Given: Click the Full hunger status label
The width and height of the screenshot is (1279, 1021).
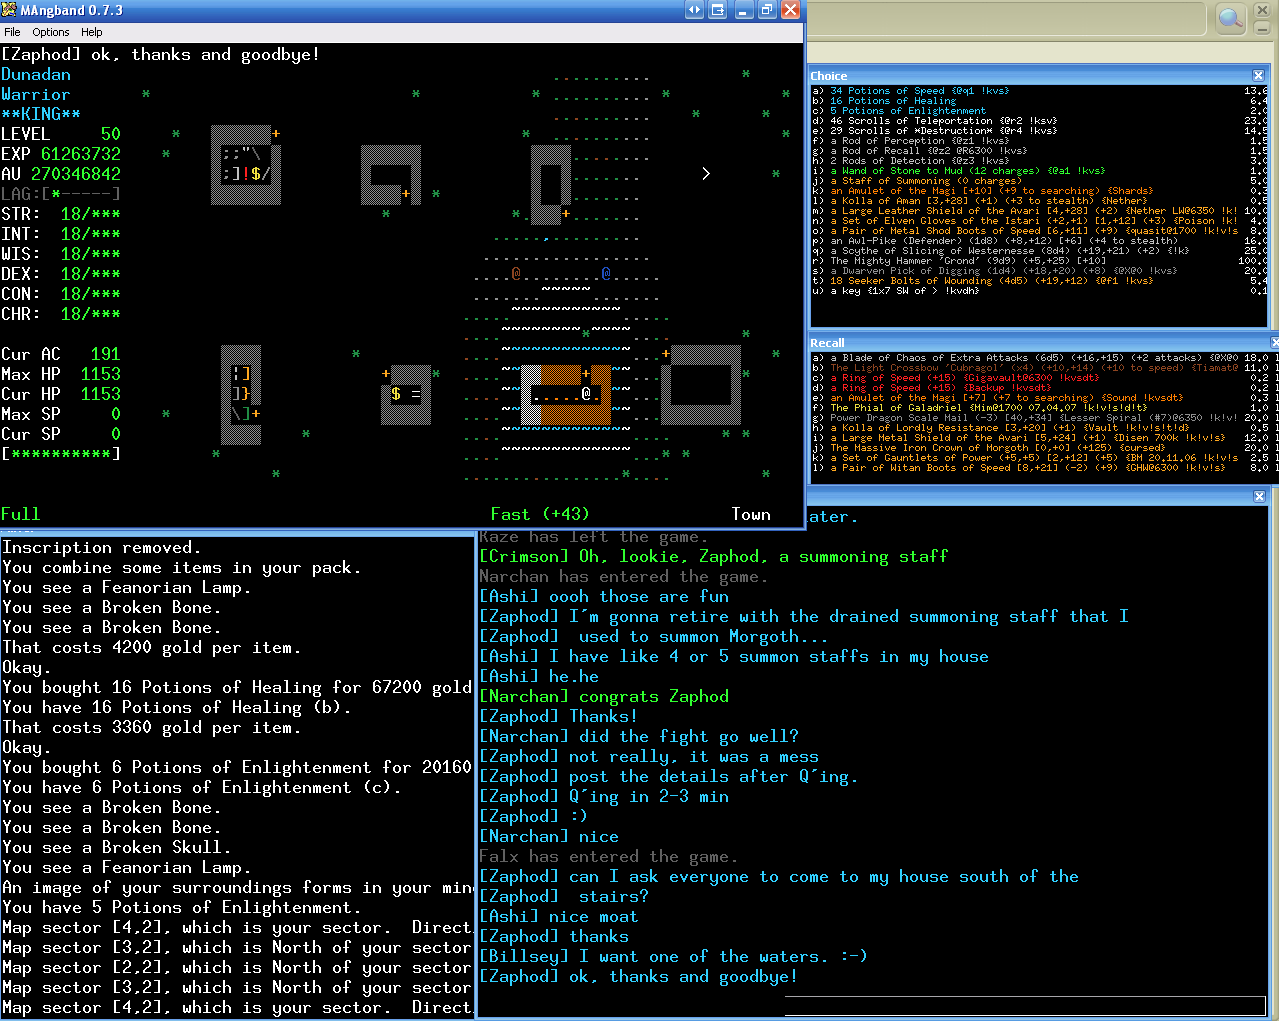Looking at the screenshot, I should click(21, 514).
